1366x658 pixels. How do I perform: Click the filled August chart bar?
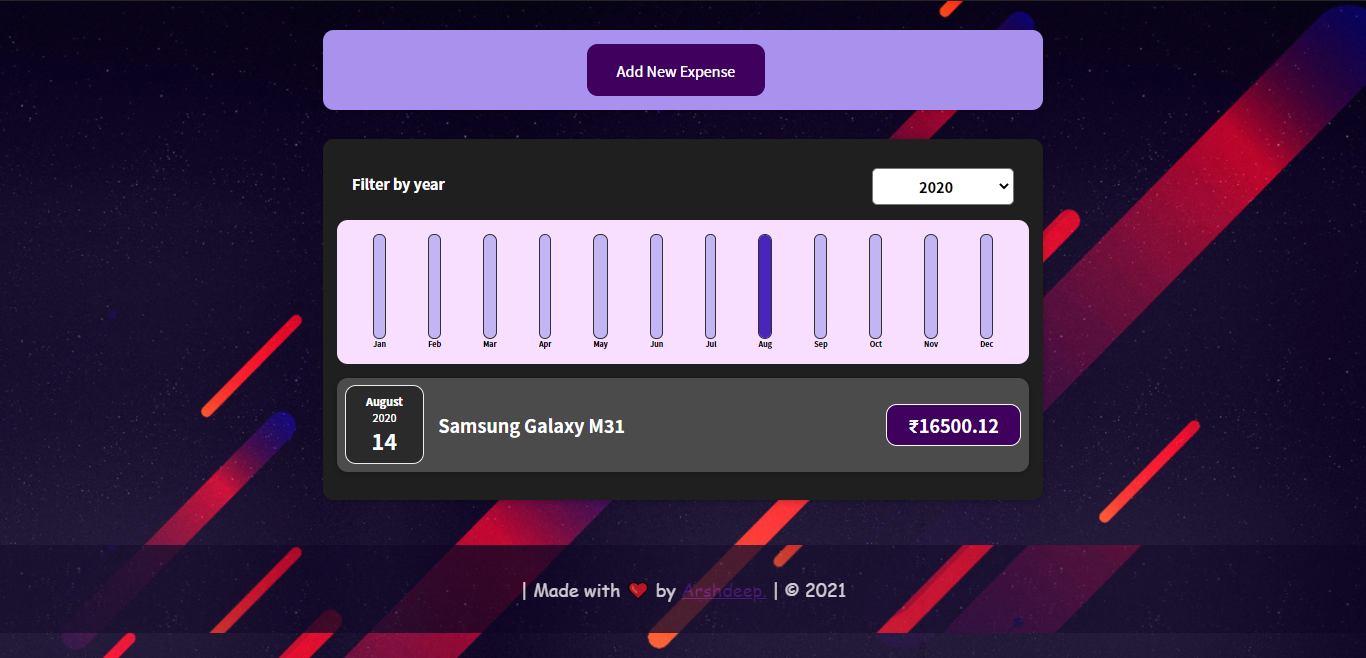[765, 286]
